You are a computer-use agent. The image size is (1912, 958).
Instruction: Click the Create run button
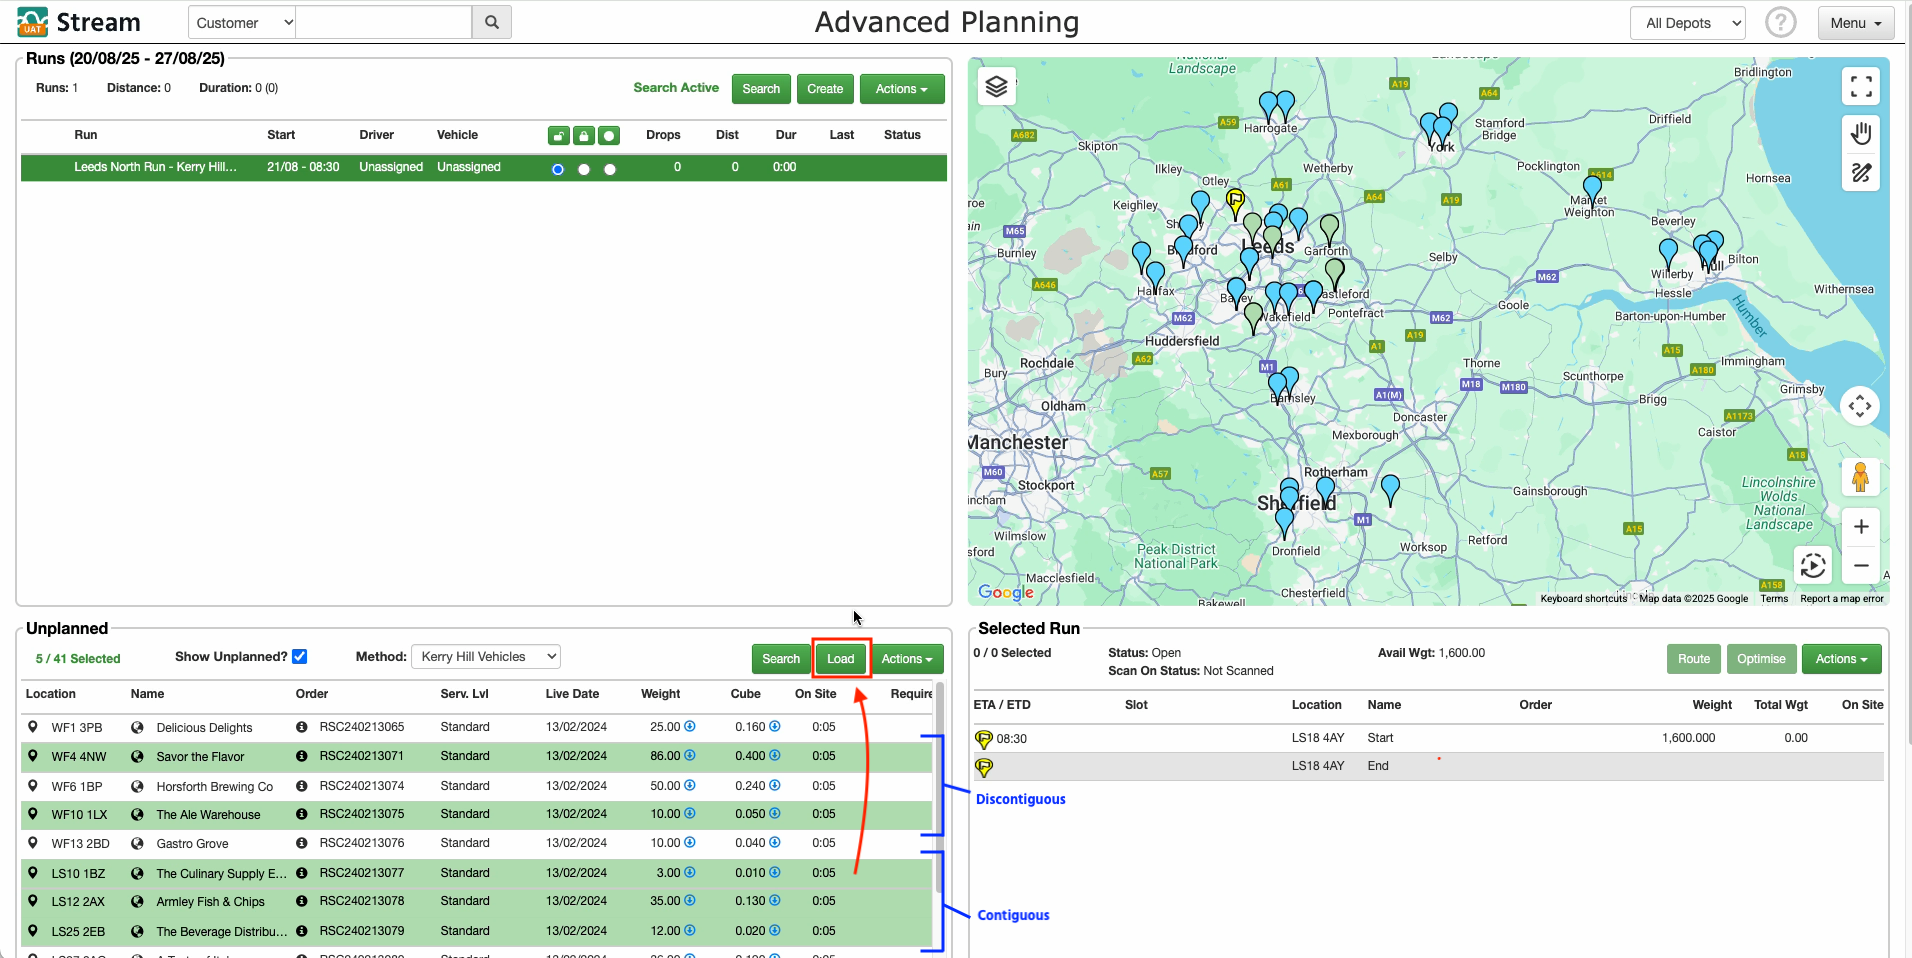point(825,89)
